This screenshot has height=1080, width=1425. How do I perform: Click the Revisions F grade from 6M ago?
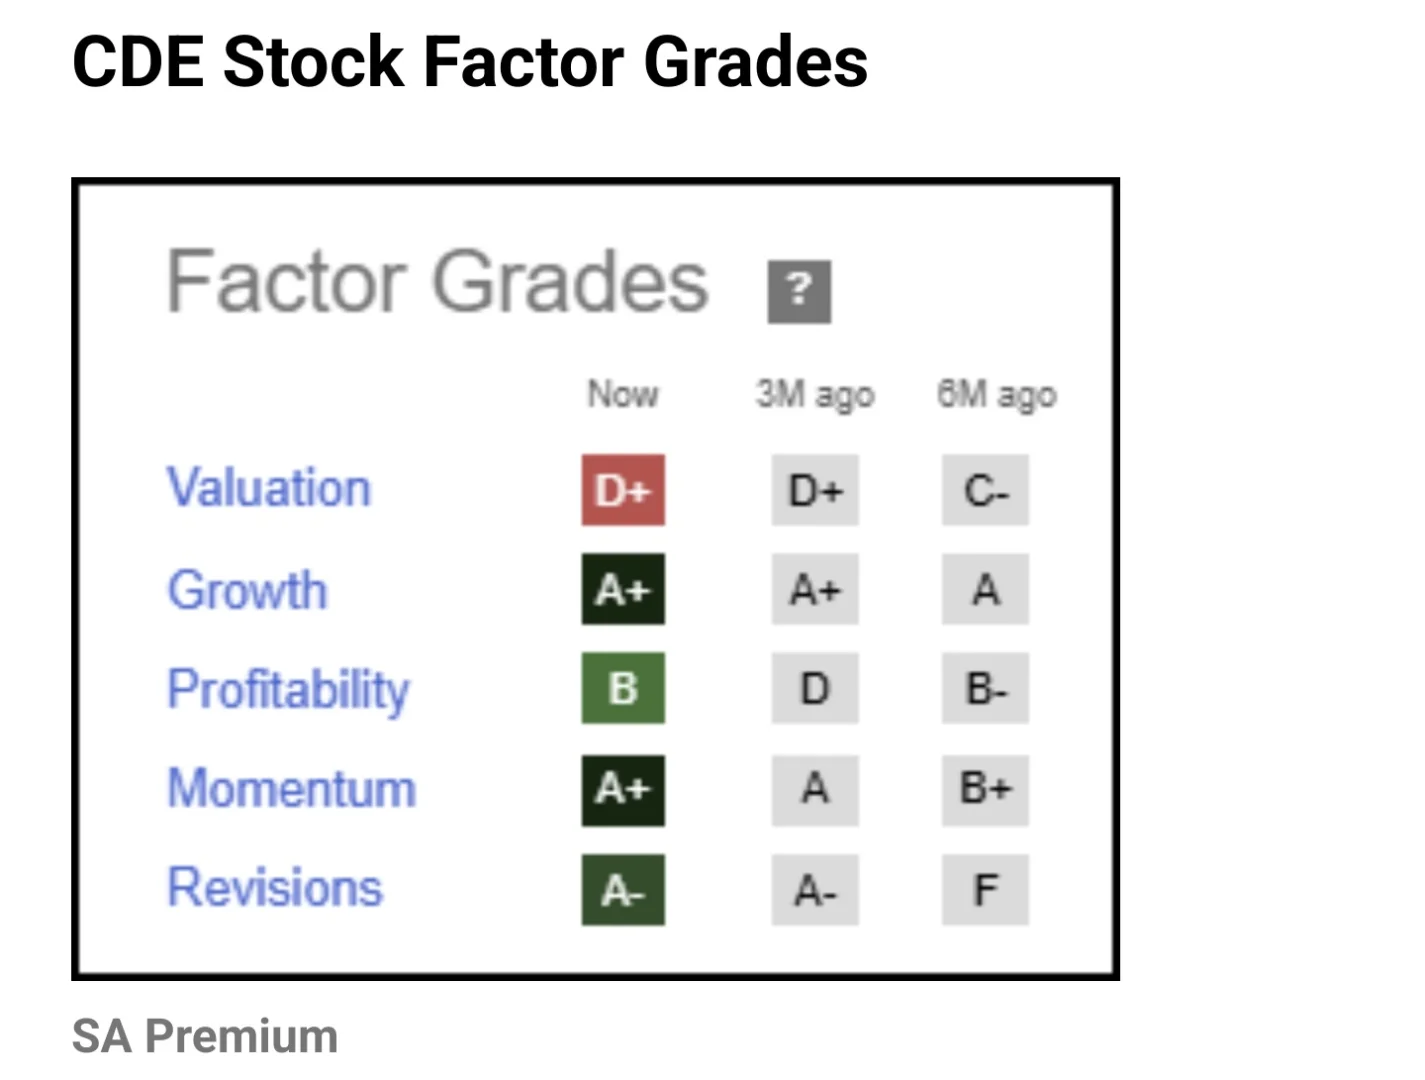[985, 889]
